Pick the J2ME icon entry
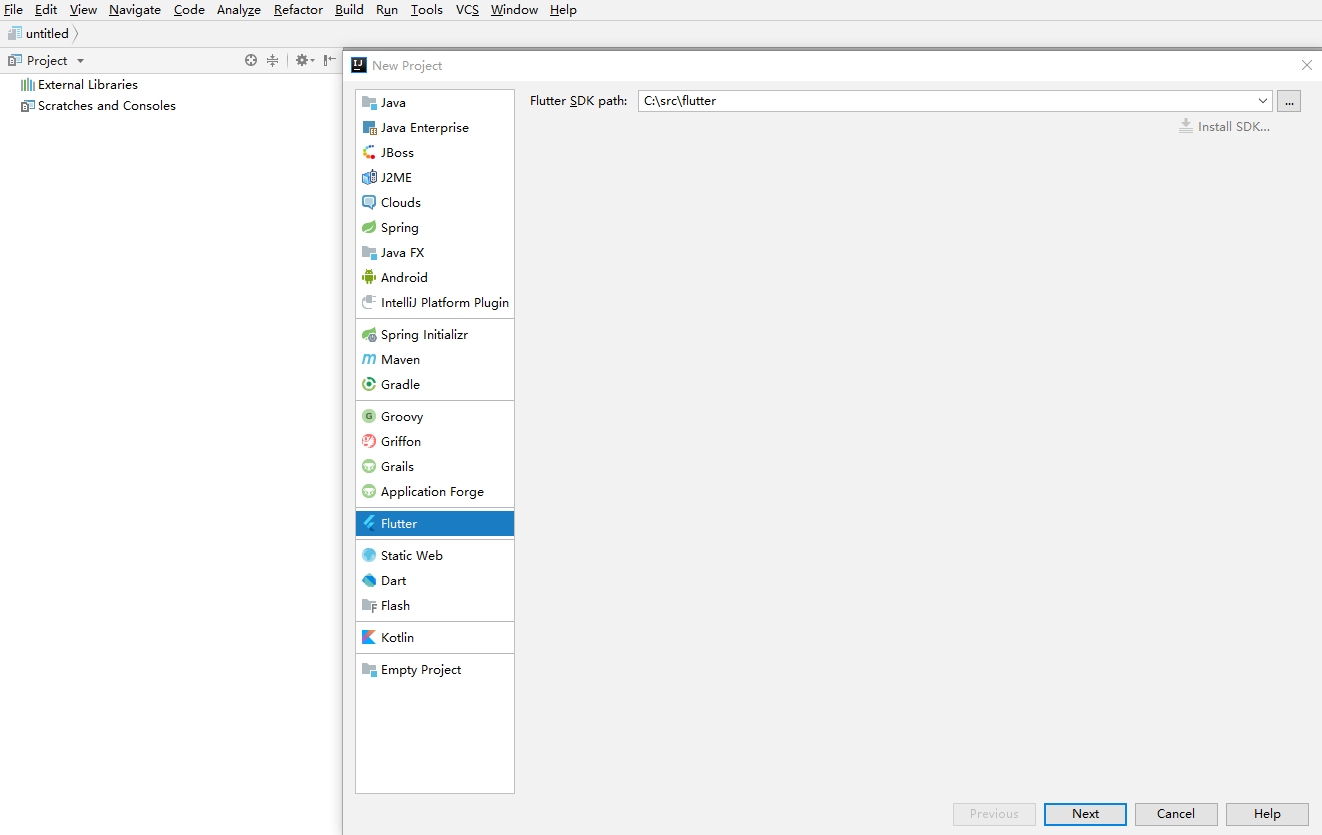Viewport: 1322px width, 835px height. (x=369, y=178)
